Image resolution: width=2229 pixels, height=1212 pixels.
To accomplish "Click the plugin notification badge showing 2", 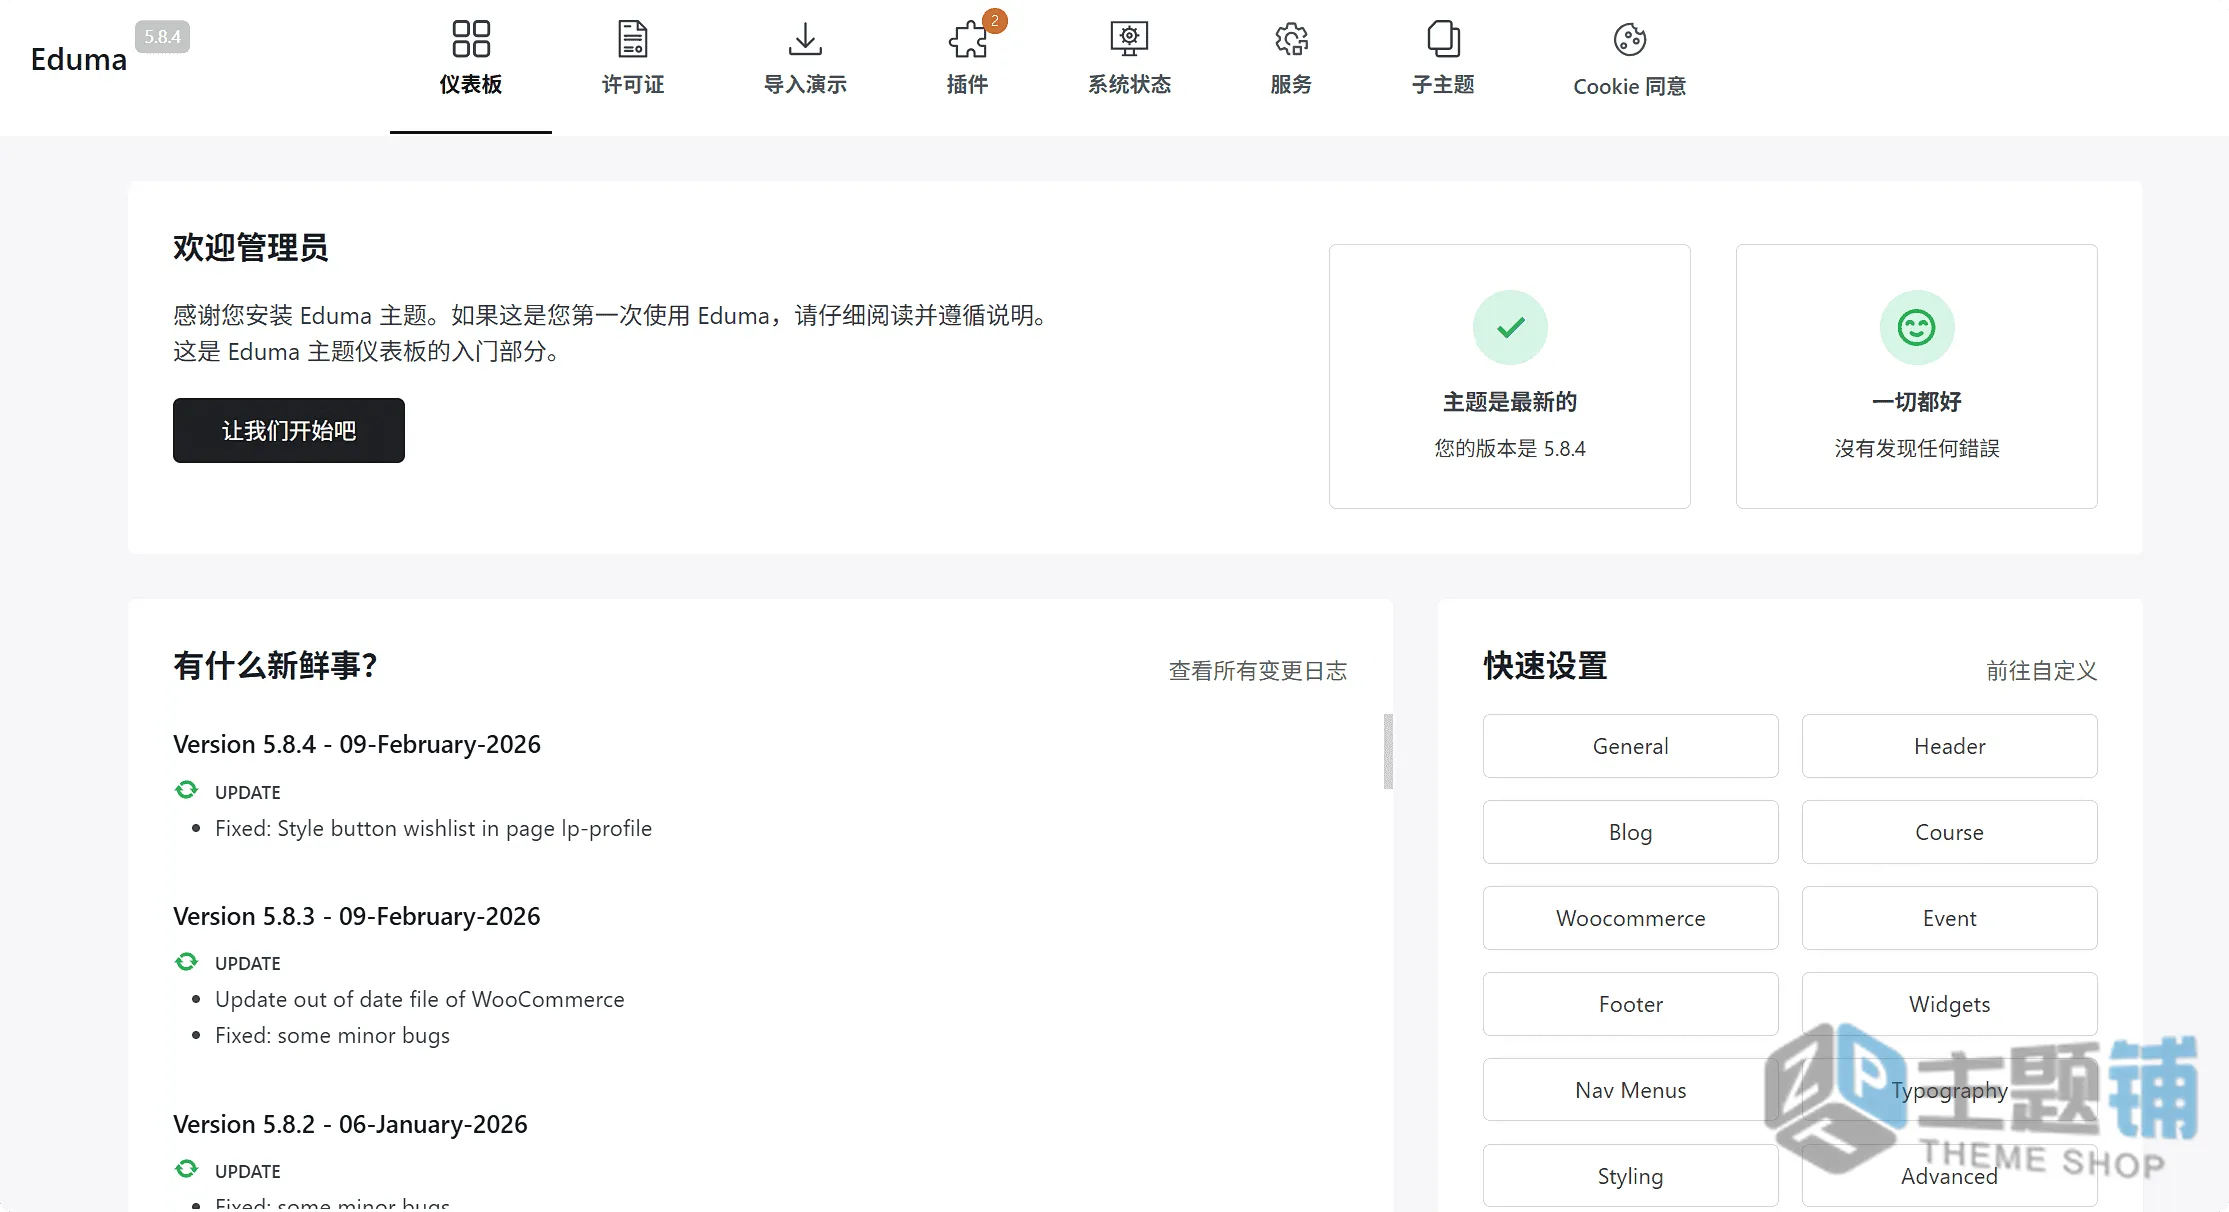I will (x=994, y=20).
